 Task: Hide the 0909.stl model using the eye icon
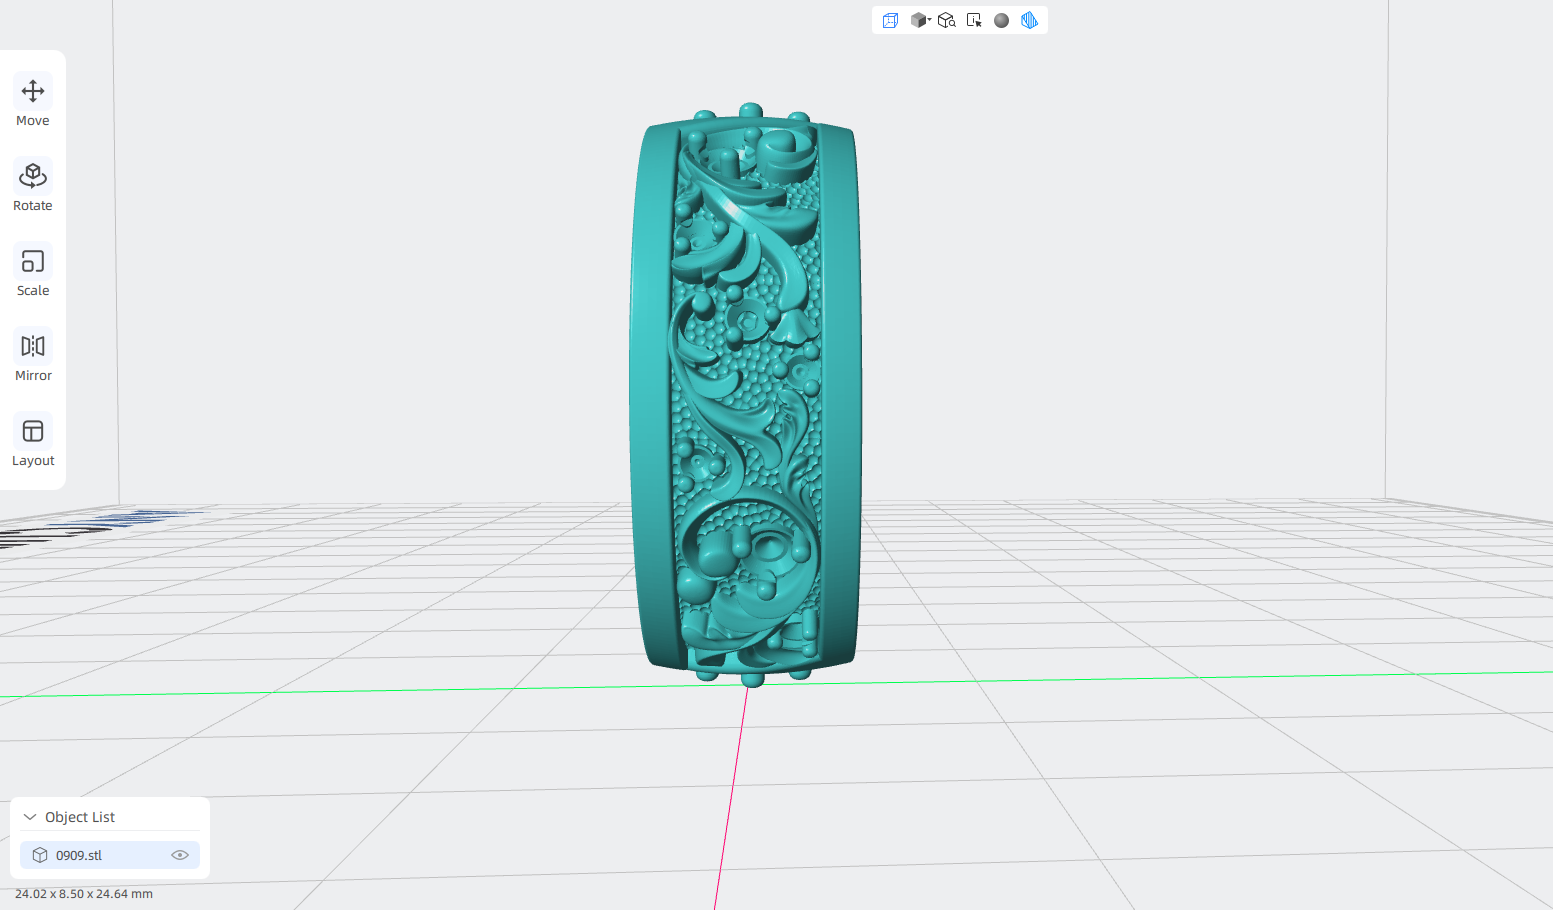point(180,855)
